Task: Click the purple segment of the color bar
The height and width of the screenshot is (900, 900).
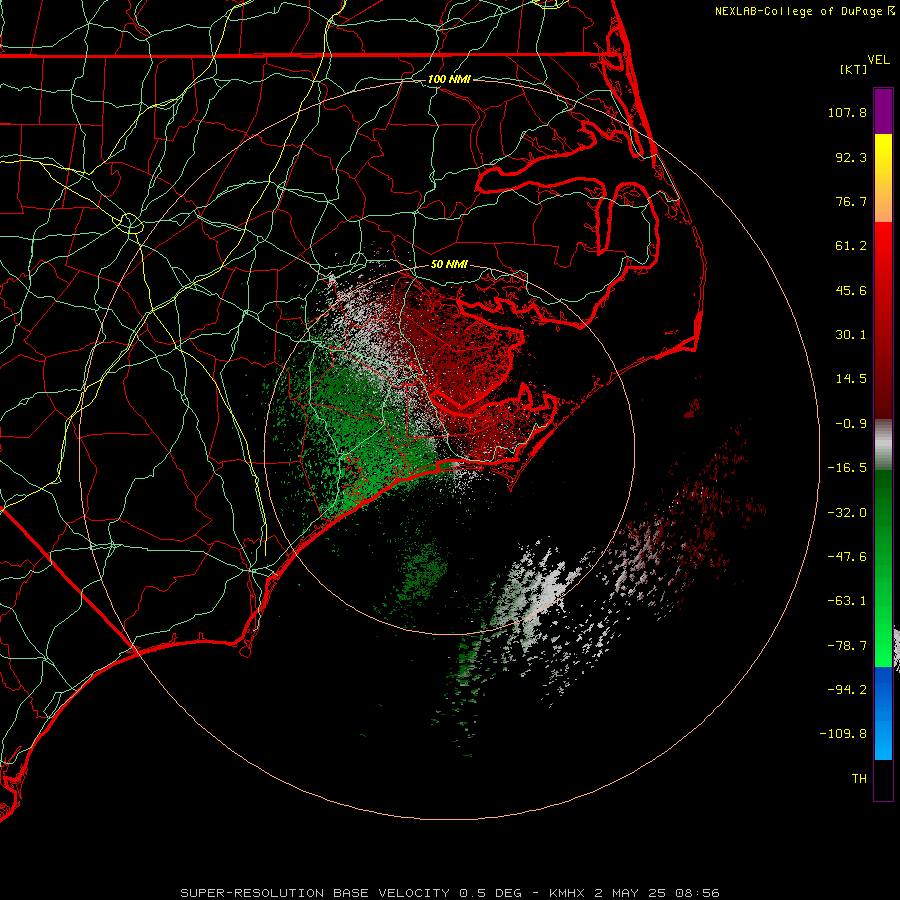Action: click(883, 111)
